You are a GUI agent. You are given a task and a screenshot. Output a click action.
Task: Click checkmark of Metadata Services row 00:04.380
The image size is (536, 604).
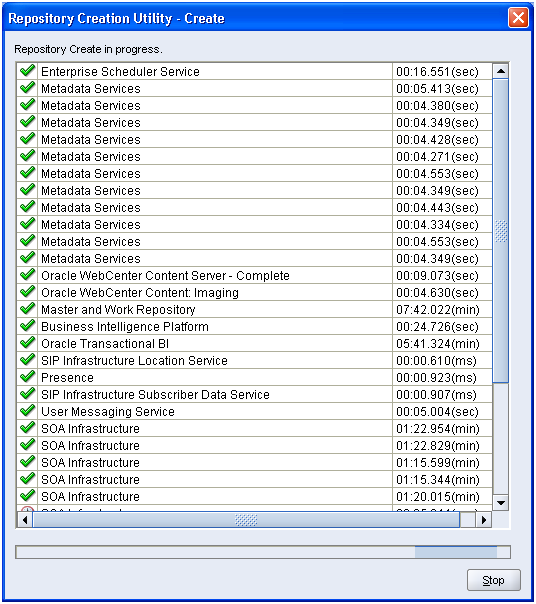pyautogui.click(x=27, y=105)
